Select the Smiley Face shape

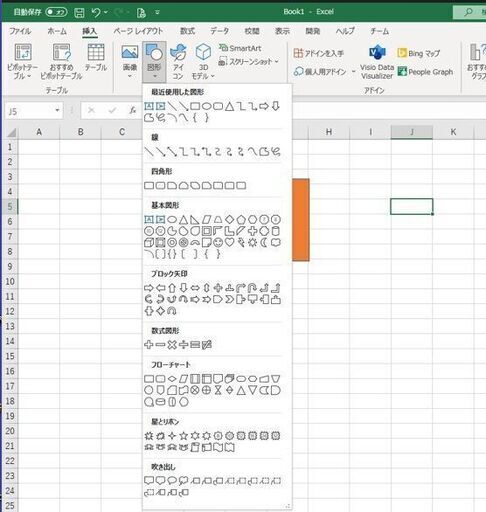[x=218, y=242]
